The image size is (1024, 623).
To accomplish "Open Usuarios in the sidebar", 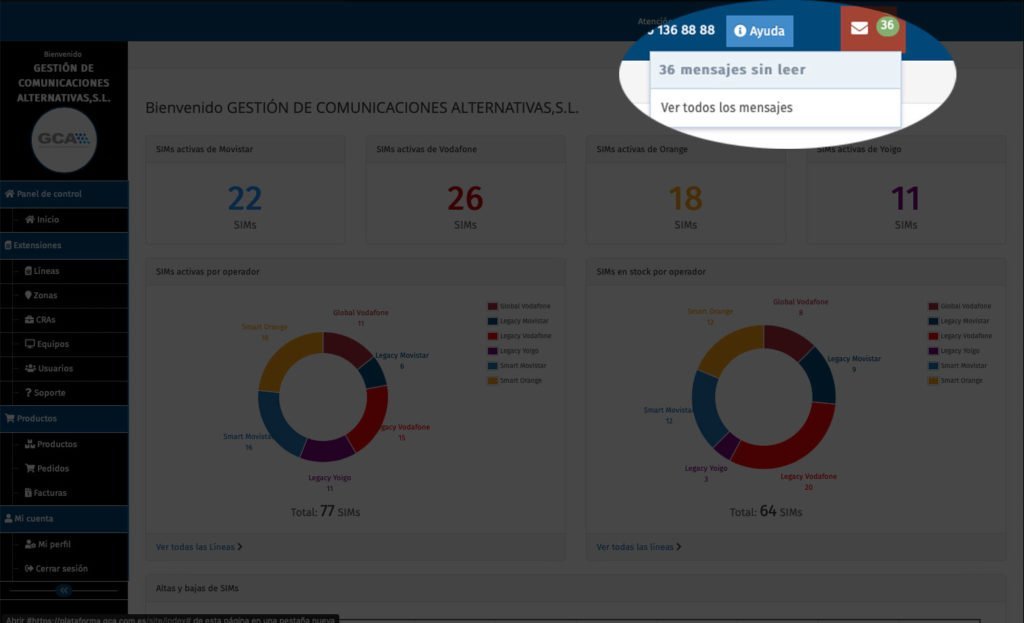I will (x=49, y=368).
